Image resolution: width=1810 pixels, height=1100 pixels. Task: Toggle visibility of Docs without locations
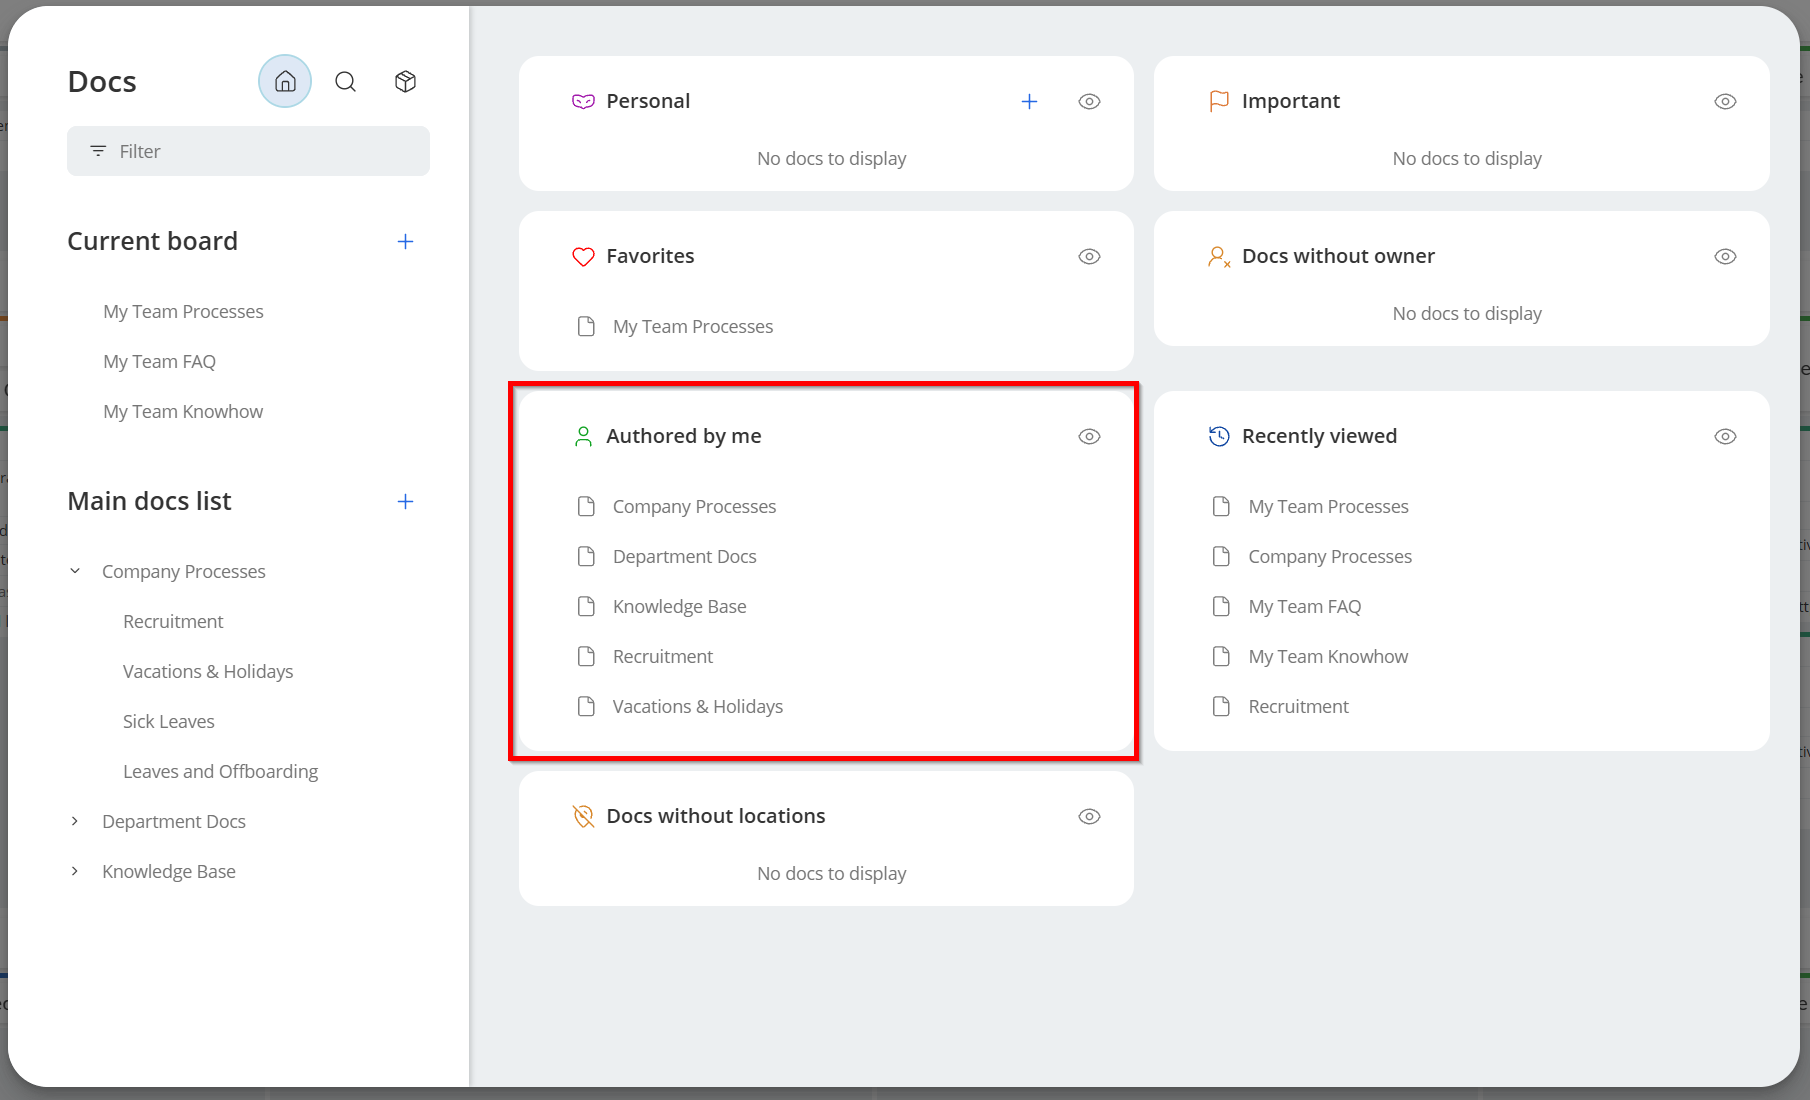coord(1089,816)
